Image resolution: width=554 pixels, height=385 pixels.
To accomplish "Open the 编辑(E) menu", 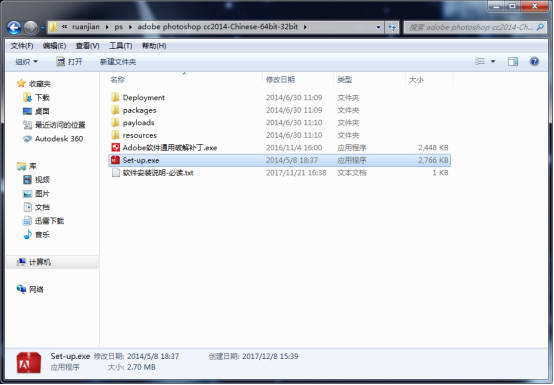I will 54,46.
